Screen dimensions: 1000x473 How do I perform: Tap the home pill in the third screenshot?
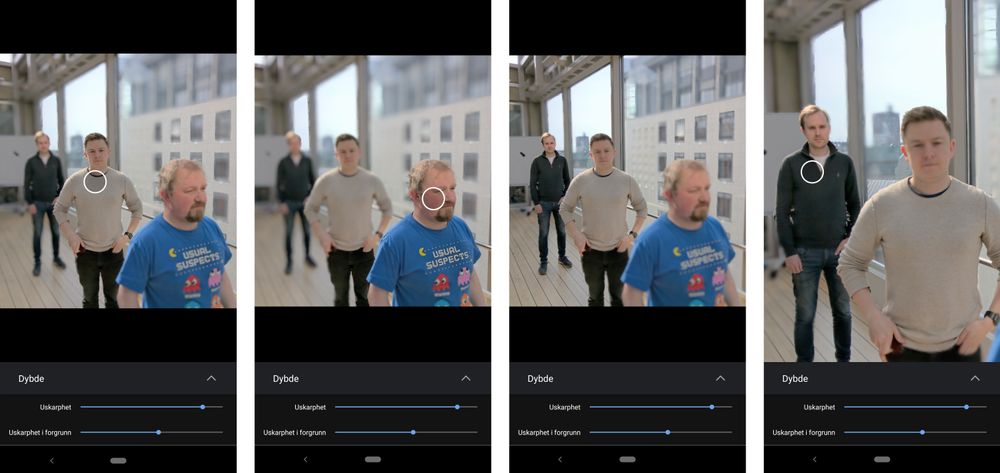tap(628, 460)
